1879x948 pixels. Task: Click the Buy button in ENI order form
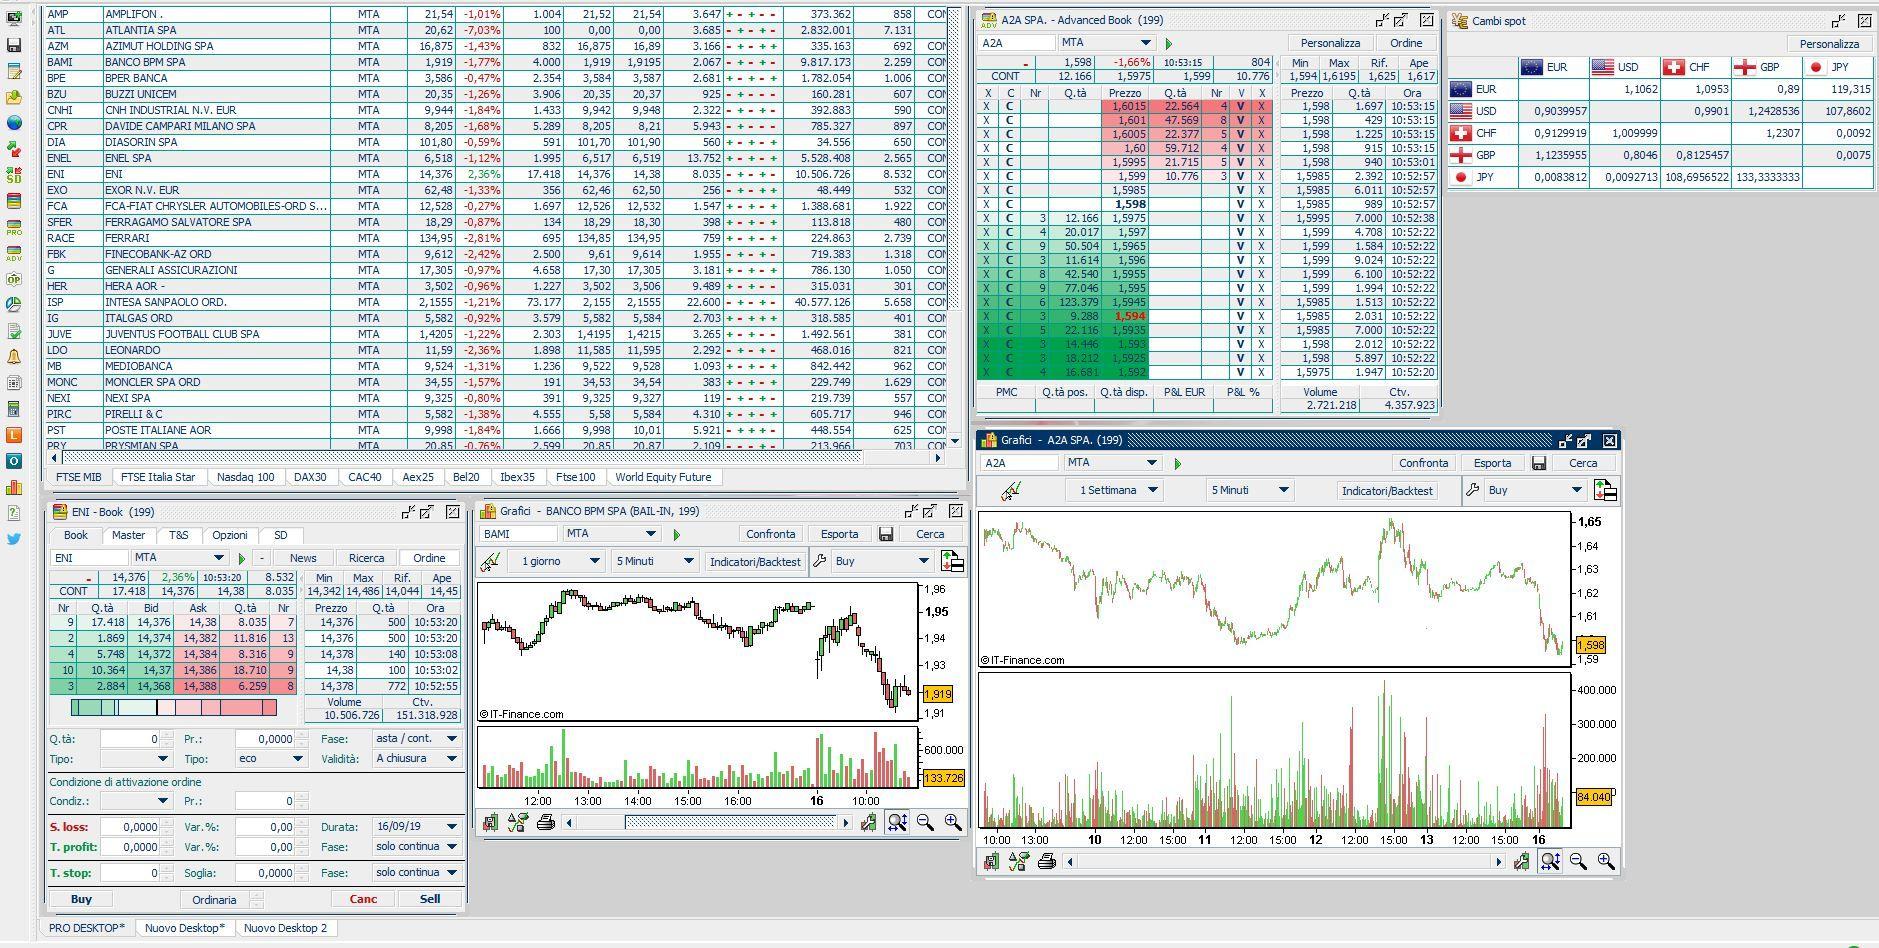point(82,899)
